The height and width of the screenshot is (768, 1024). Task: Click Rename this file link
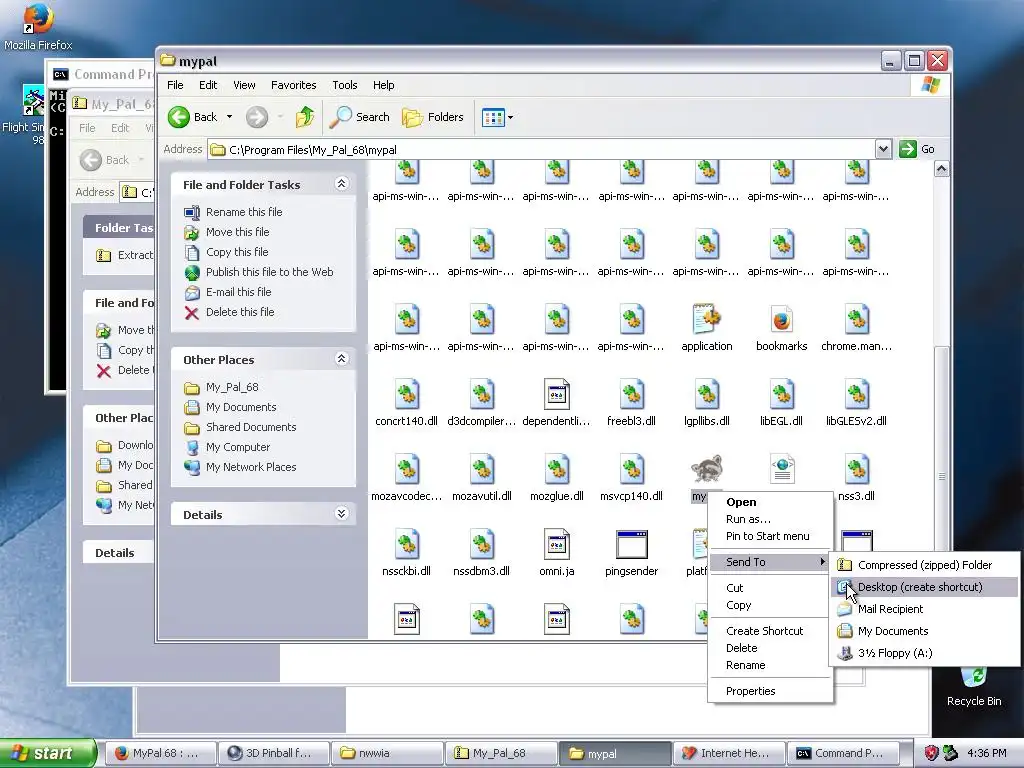(x=244, y=212)
